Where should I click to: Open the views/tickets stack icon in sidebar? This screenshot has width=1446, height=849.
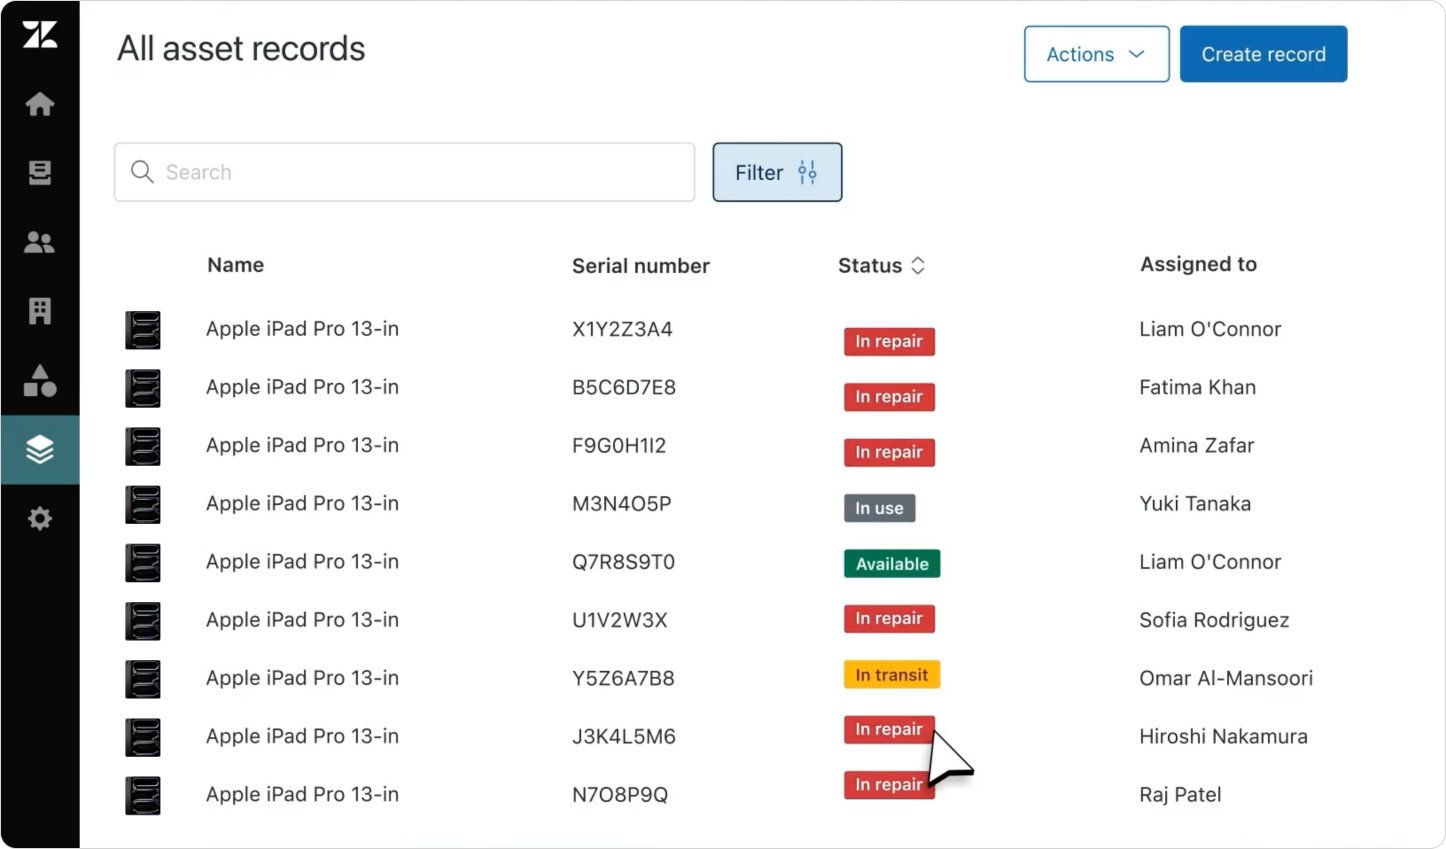(x=40, y=173)
